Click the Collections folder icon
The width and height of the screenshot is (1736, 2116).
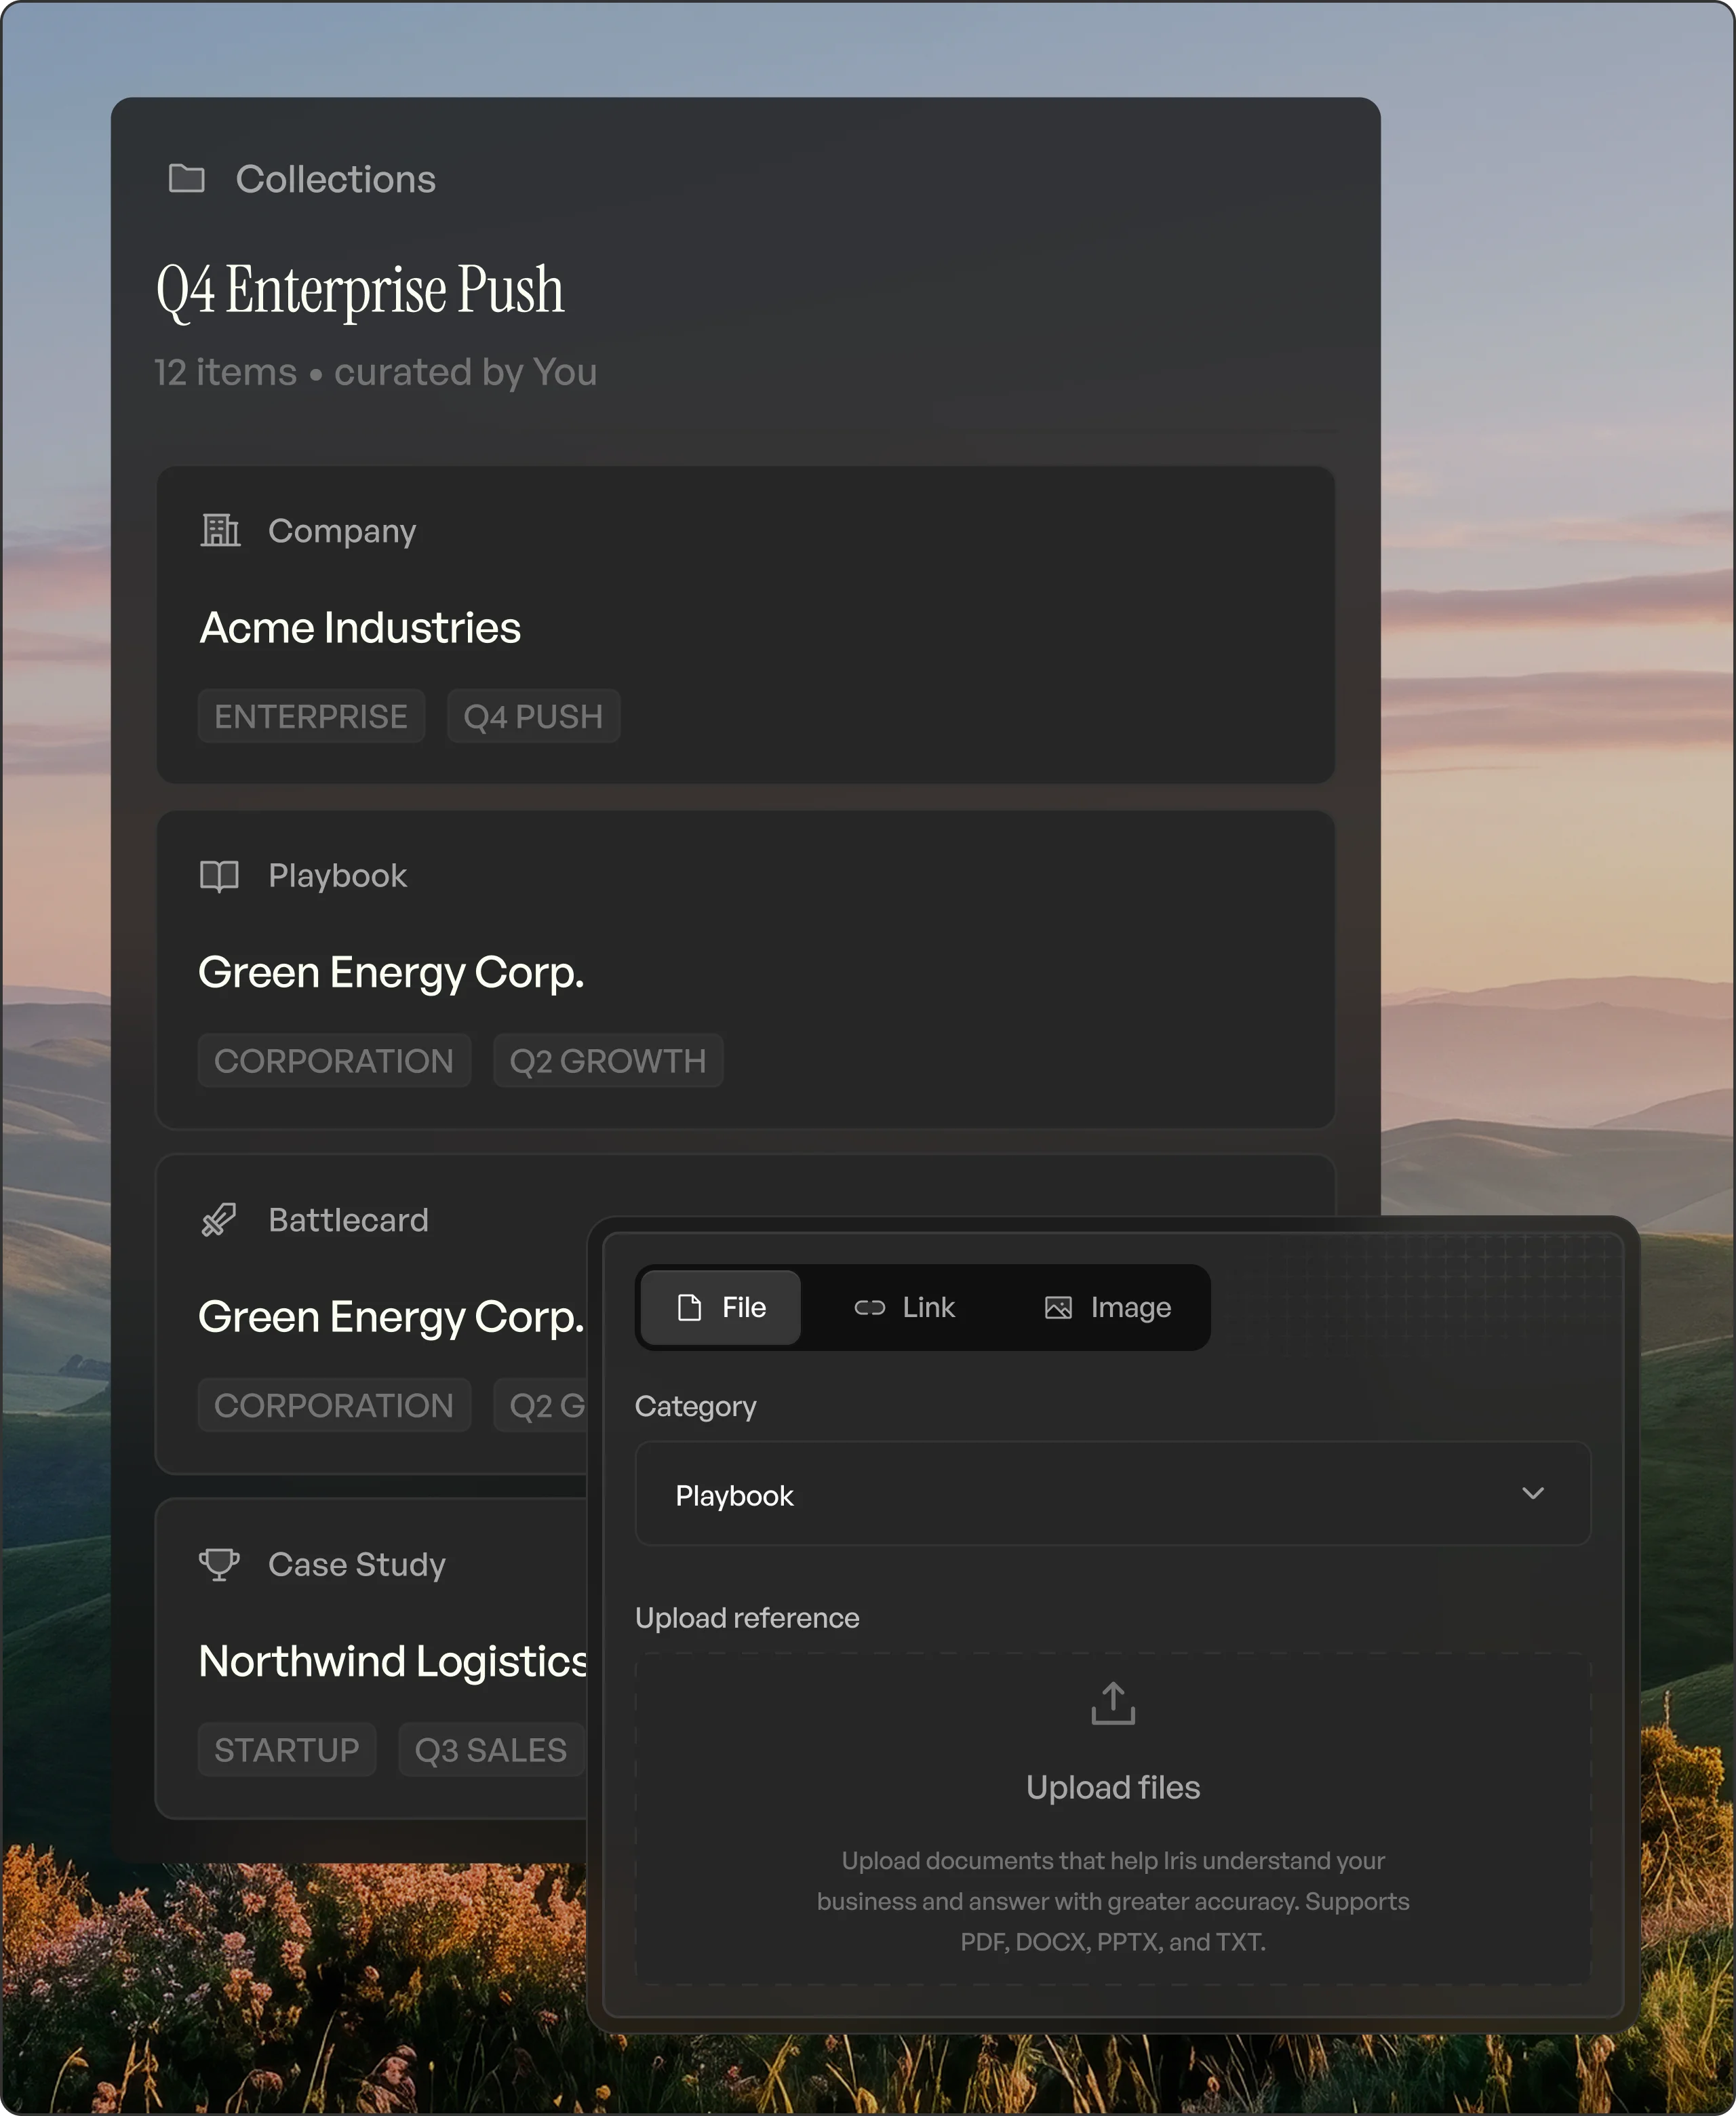186,179
